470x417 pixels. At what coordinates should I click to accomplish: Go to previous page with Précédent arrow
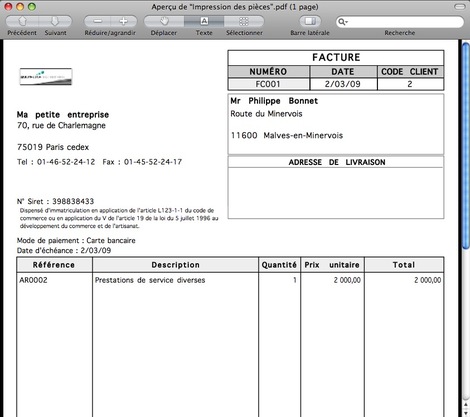click(22, 21)
